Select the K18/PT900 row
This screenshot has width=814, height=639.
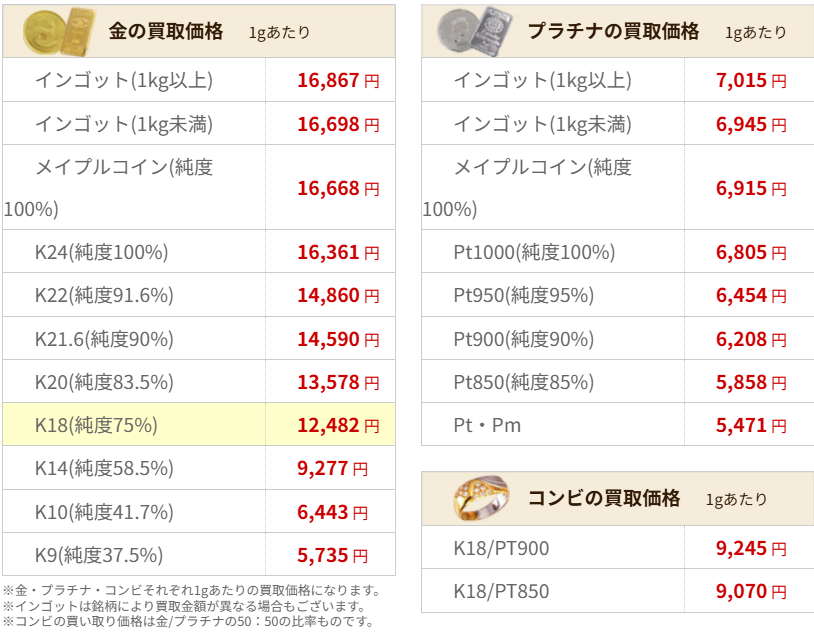click(618, 548)
